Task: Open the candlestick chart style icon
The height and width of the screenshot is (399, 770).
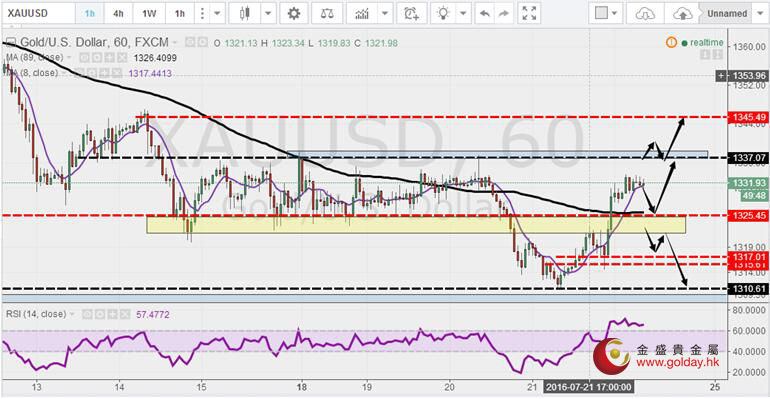Action: click(x=245, y=13)
